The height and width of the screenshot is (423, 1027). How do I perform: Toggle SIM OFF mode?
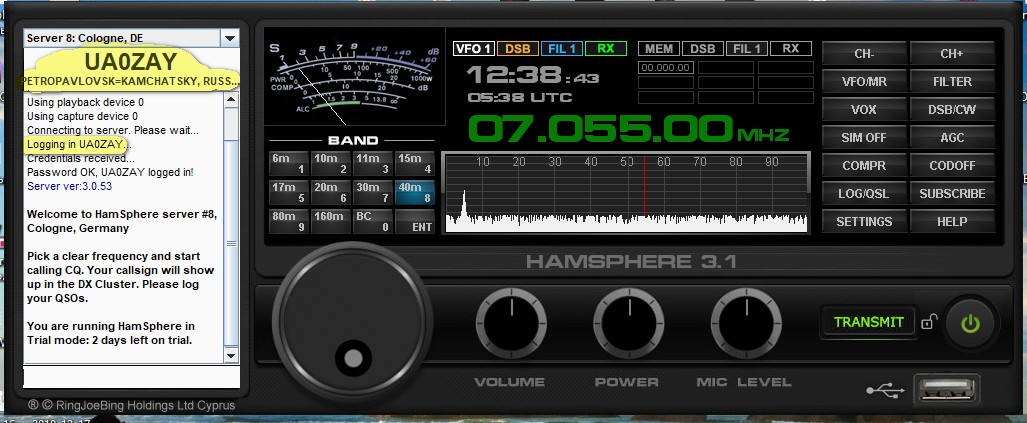coord(864,137)
